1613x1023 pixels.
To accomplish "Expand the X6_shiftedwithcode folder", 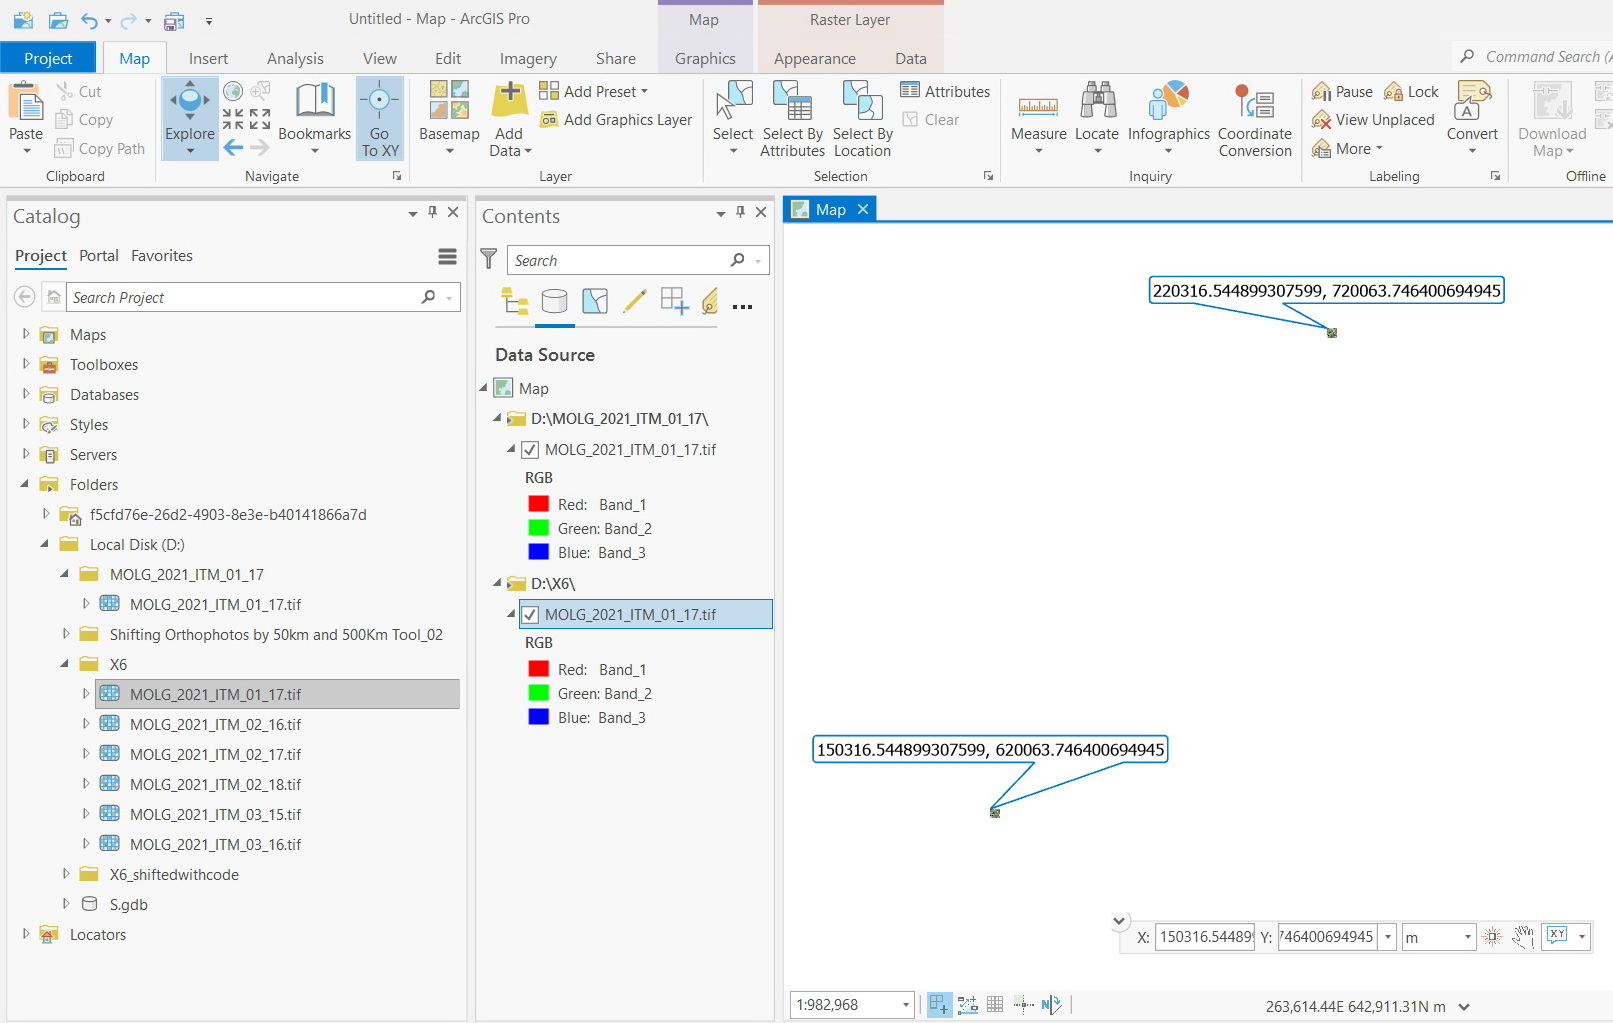I will (x=65, y=874).
